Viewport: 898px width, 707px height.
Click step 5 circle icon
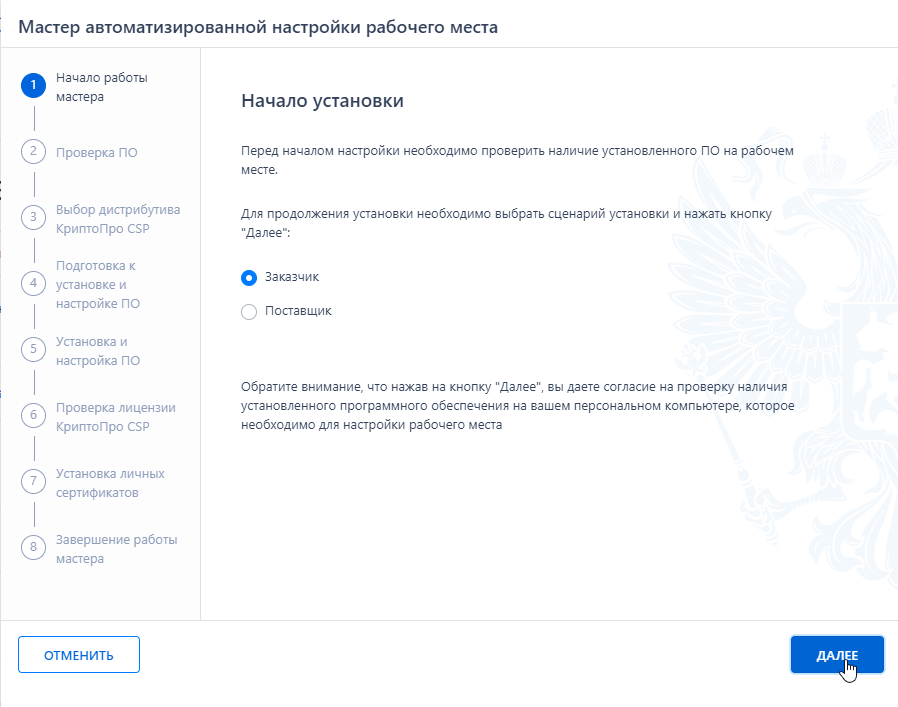click(34, 349)
